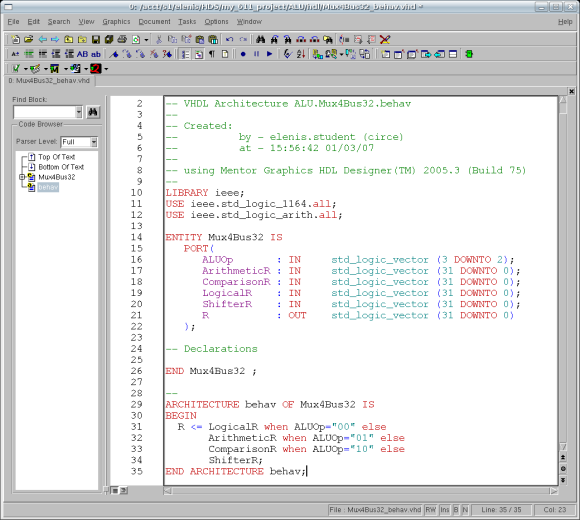Click the red X with pencil icon
580x520 pixels.
coord(385,39)
